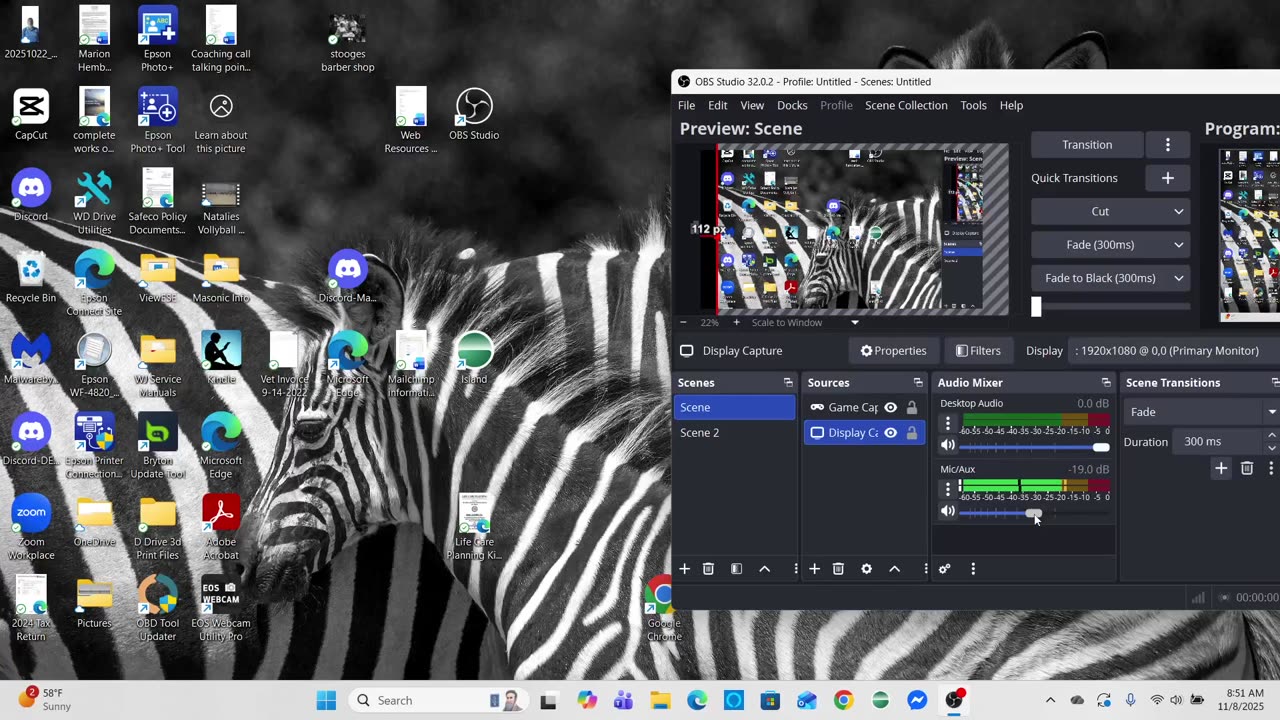
Task: Open Mic/Aux options three-dot menu
Action: (948, 490)
